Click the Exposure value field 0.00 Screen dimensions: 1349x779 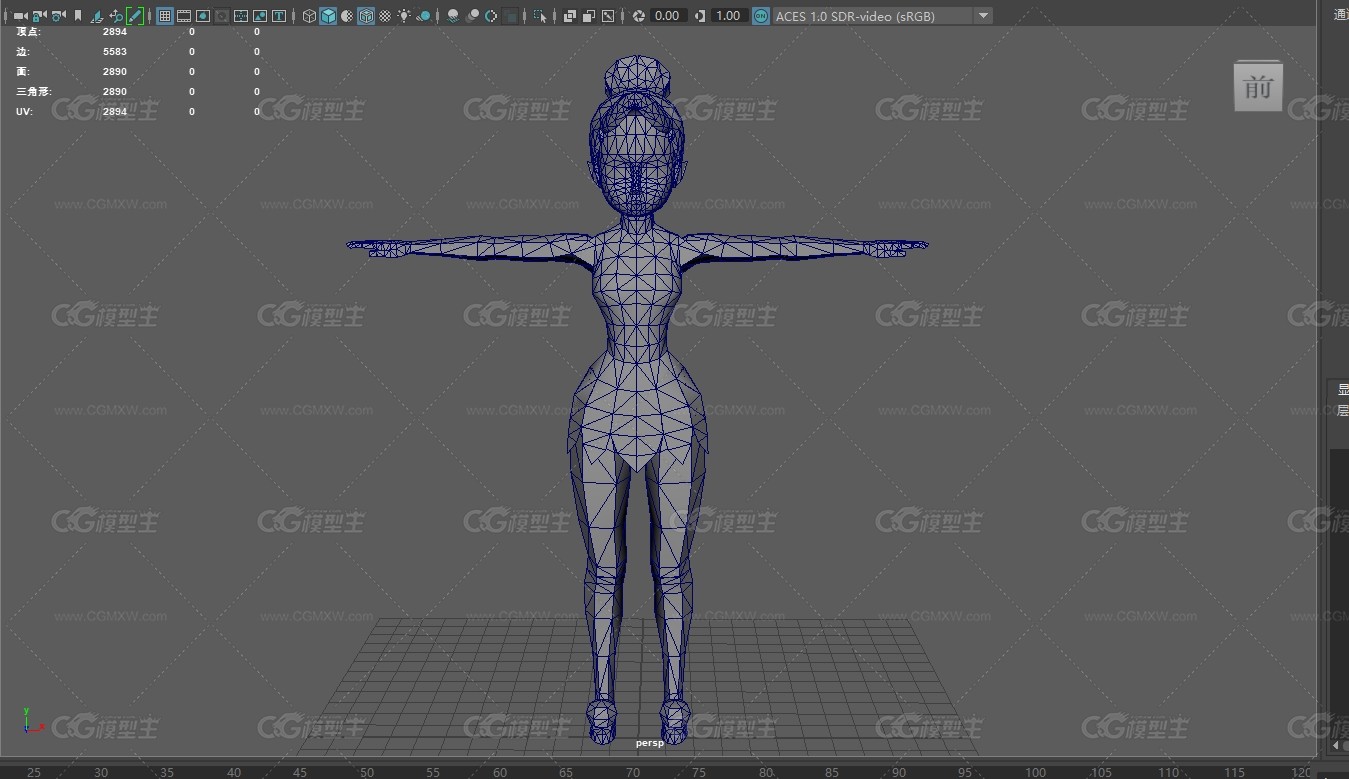click(x=668, y=16)
